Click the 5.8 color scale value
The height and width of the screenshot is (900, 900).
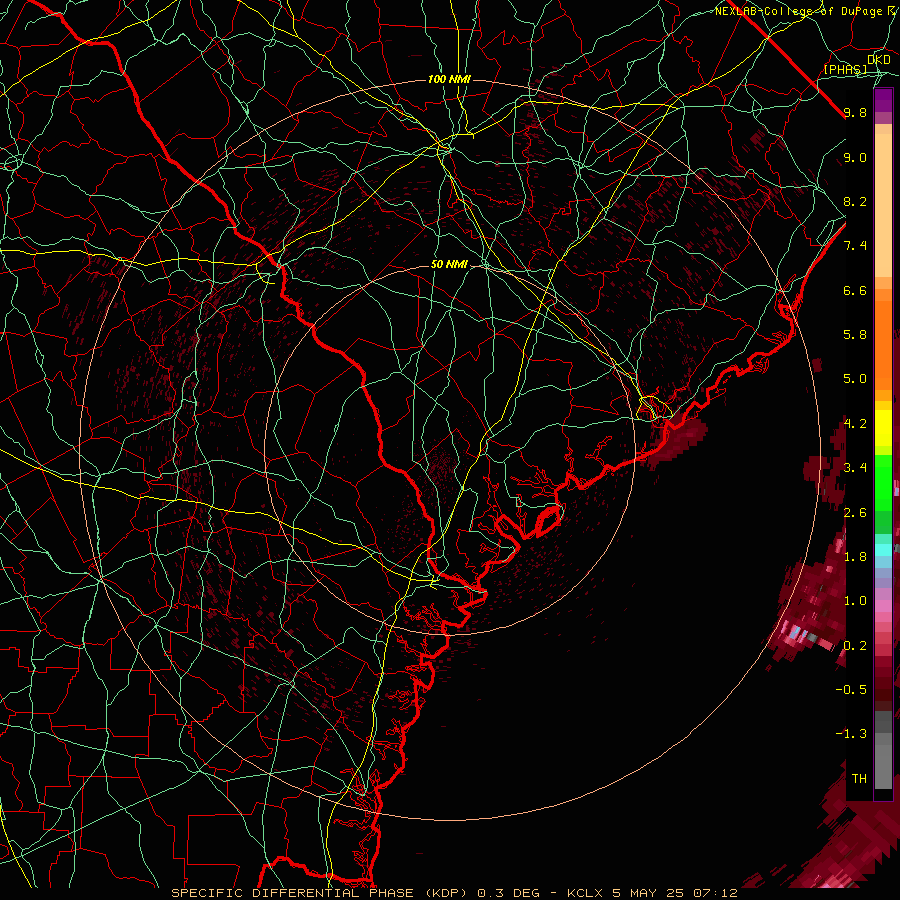(855, 335)
